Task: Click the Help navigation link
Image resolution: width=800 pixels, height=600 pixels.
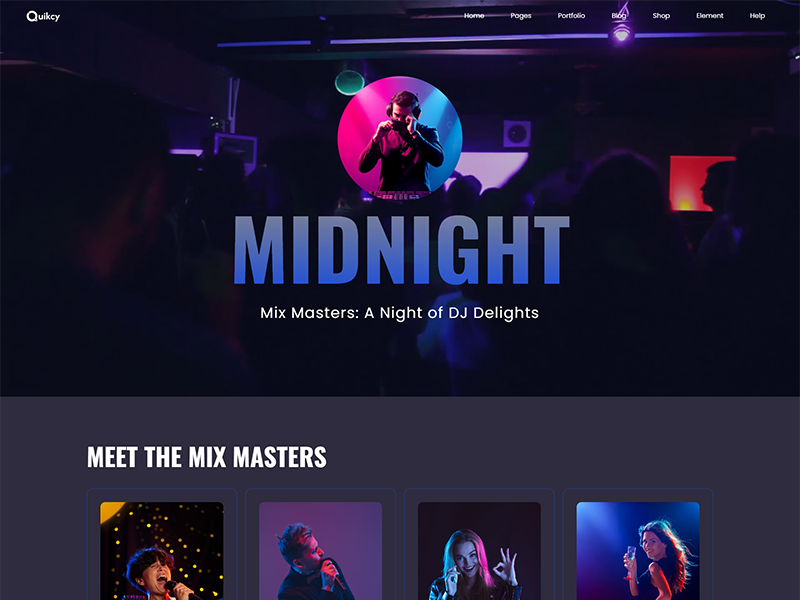Action: 757,16
